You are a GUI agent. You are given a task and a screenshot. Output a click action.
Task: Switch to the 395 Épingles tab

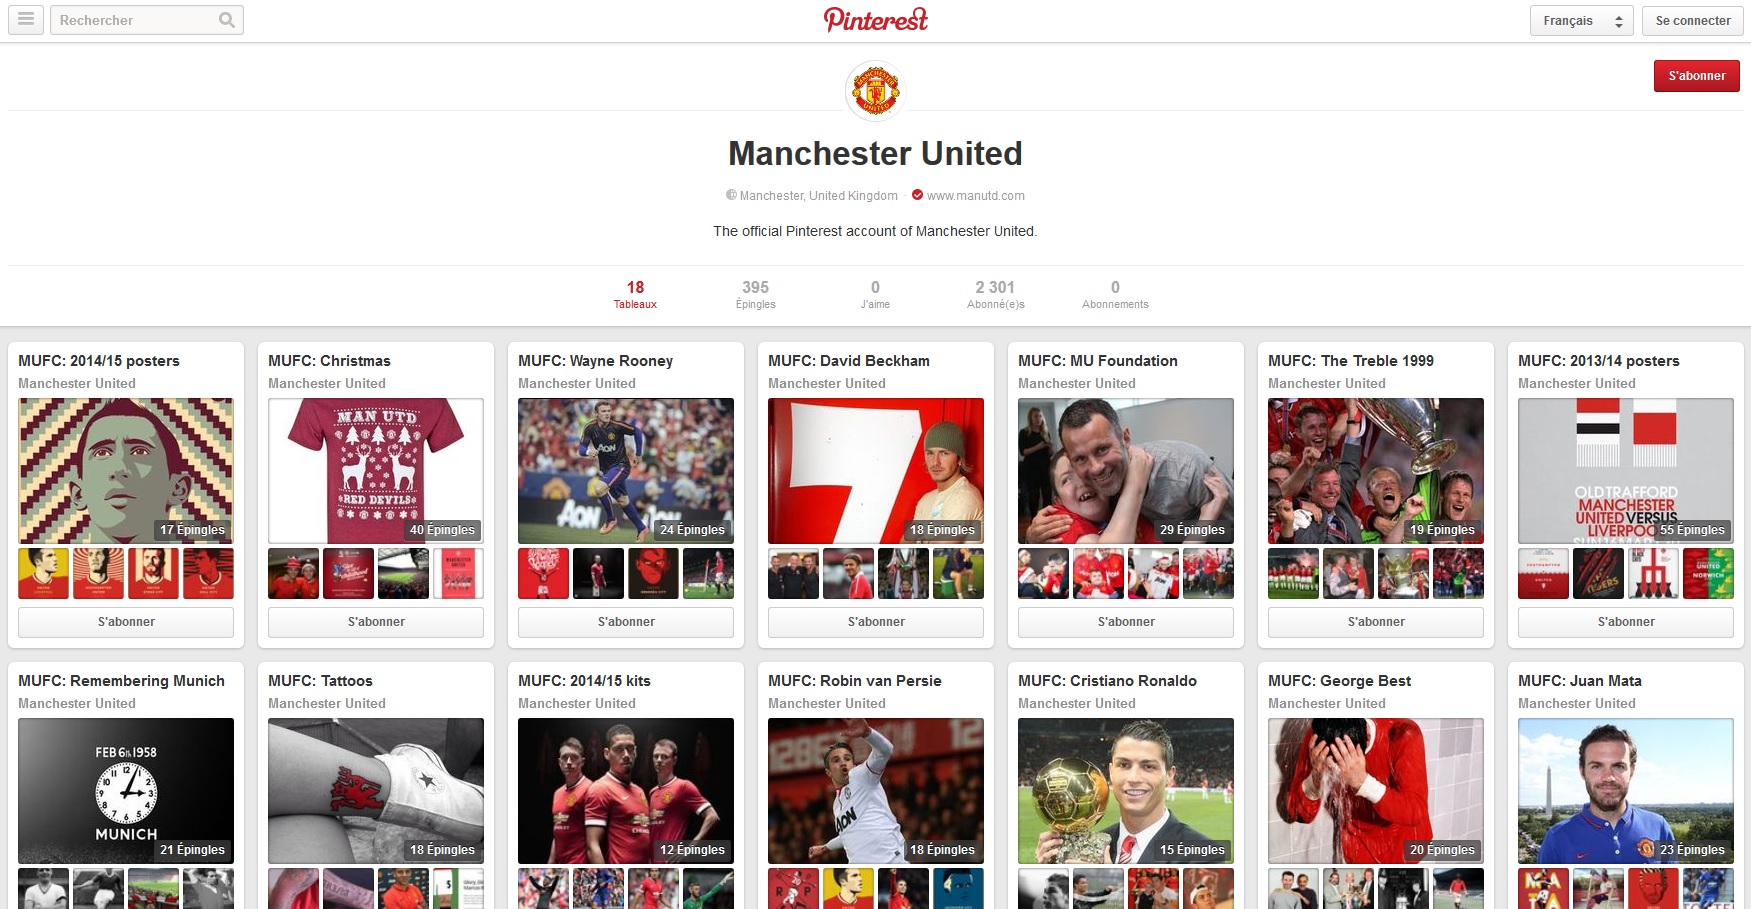coord(755,294)
